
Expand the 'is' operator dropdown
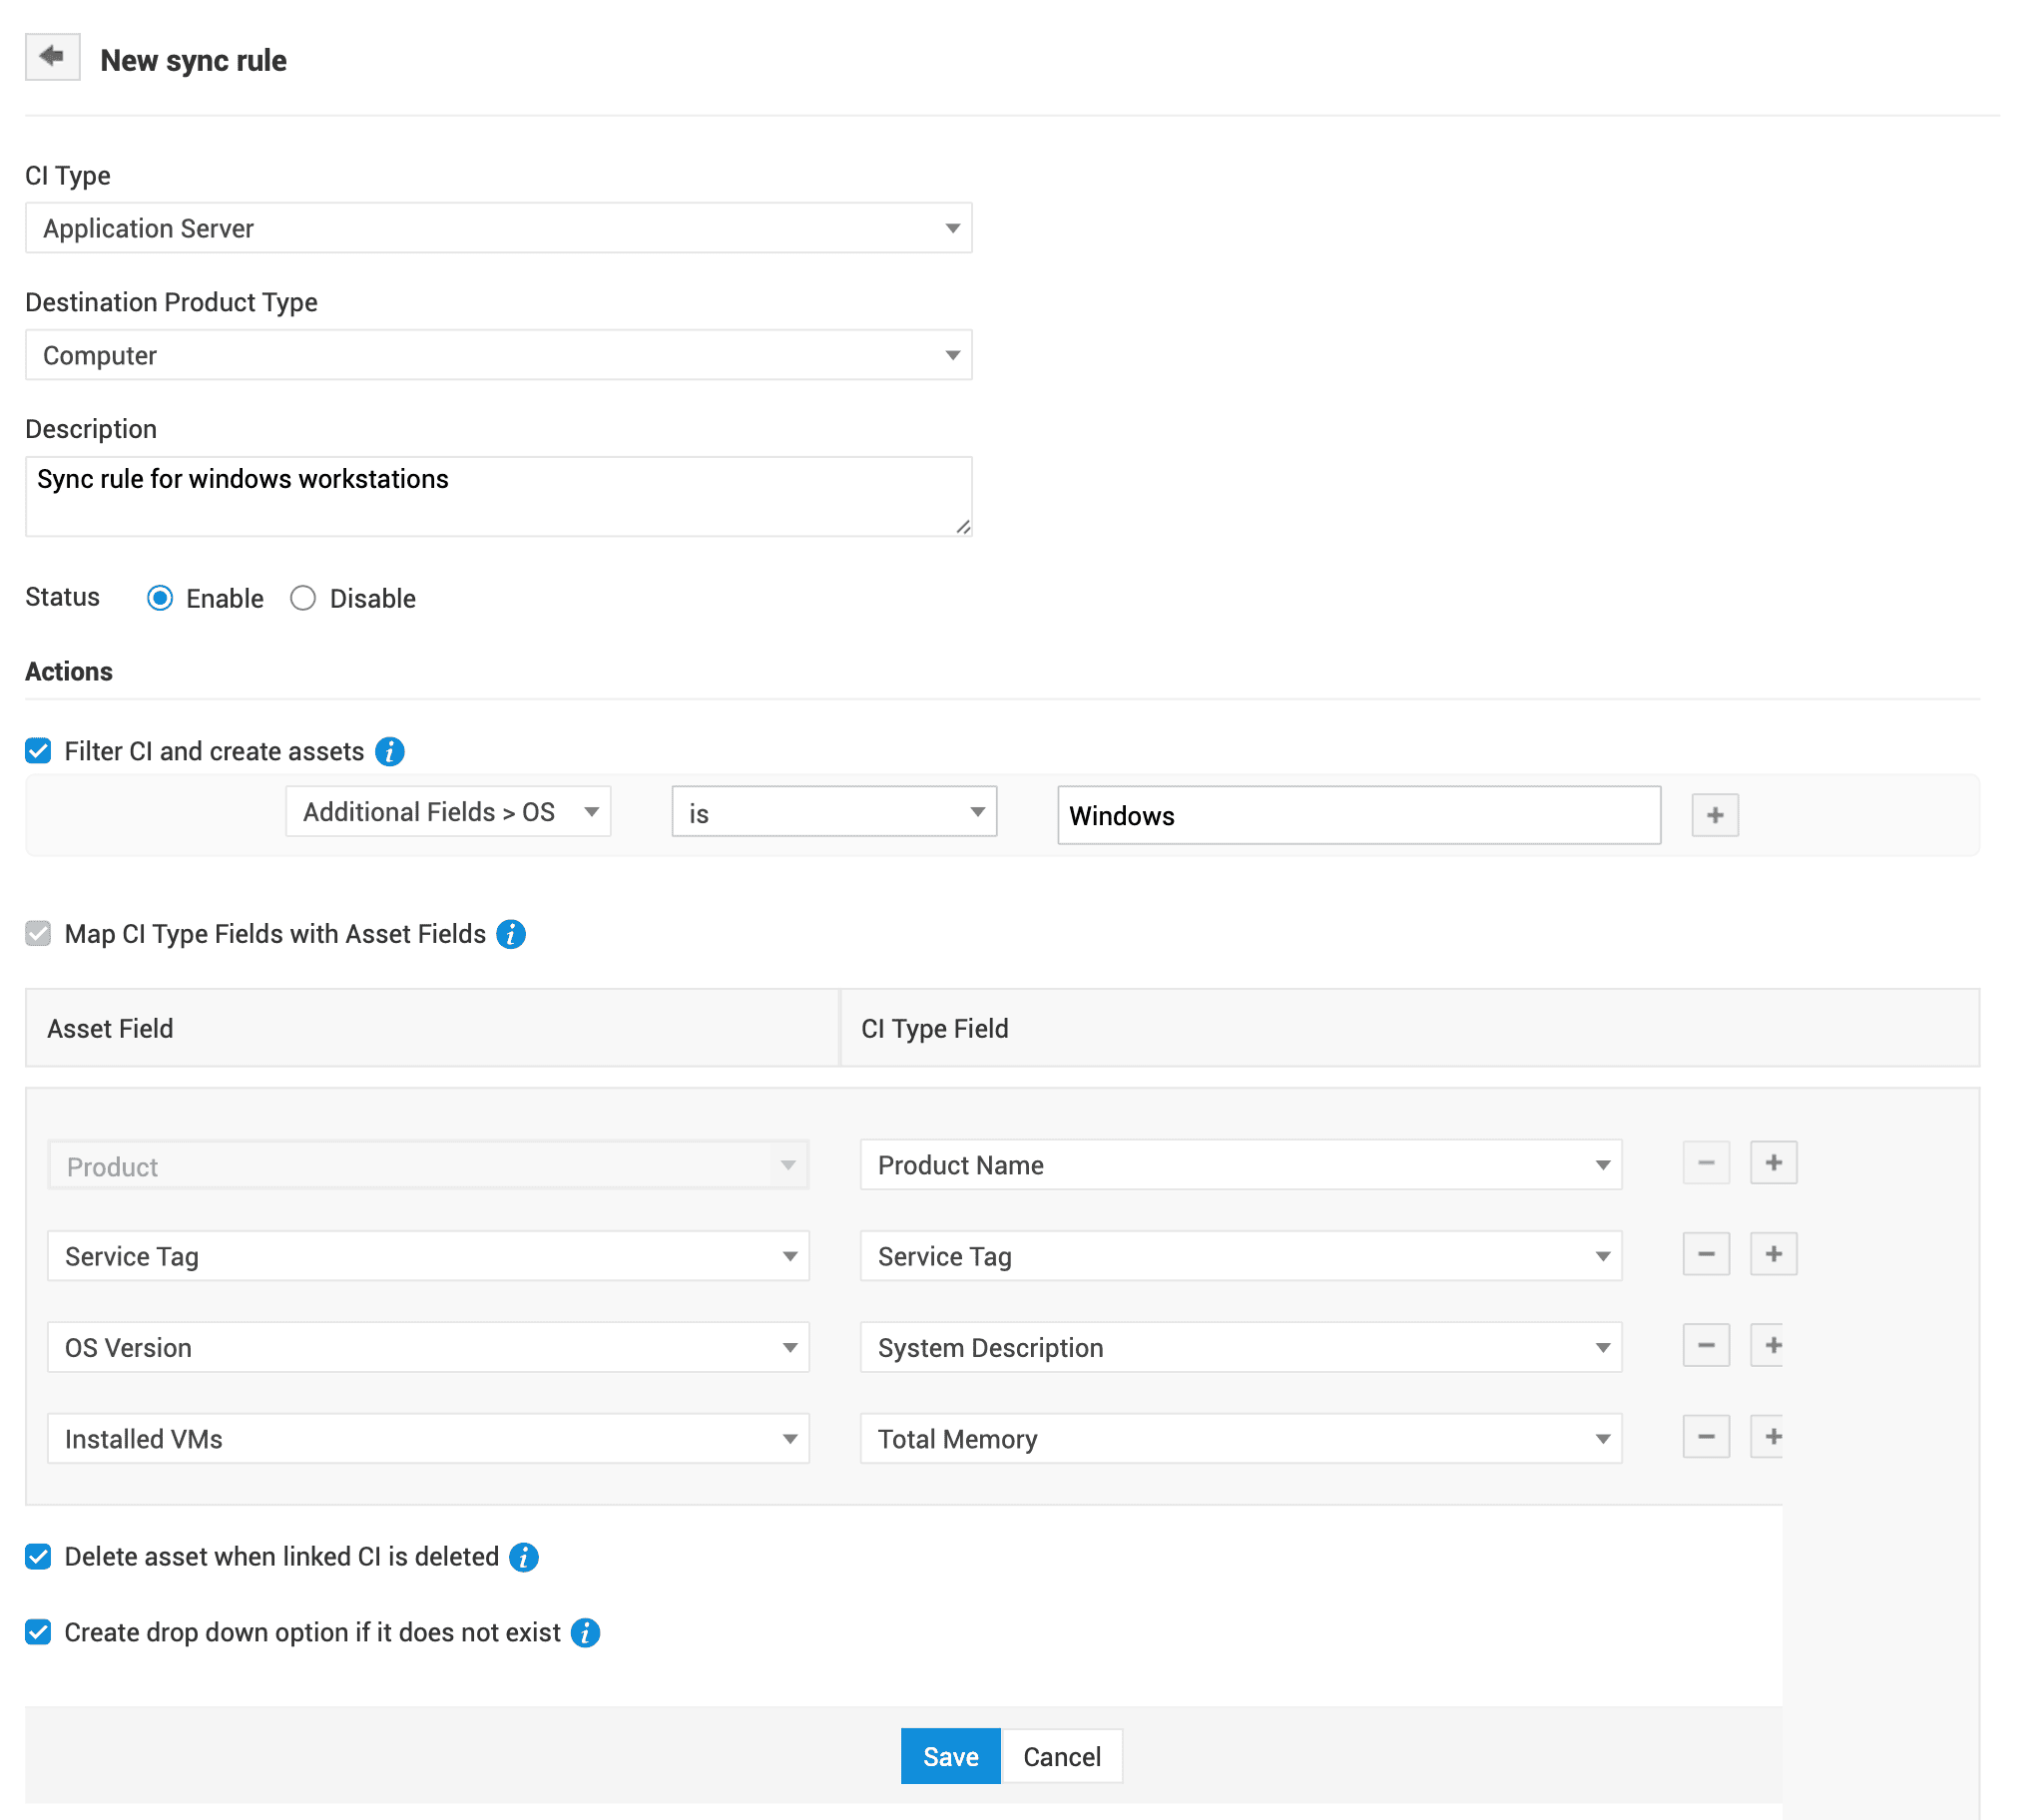point(834,813)
